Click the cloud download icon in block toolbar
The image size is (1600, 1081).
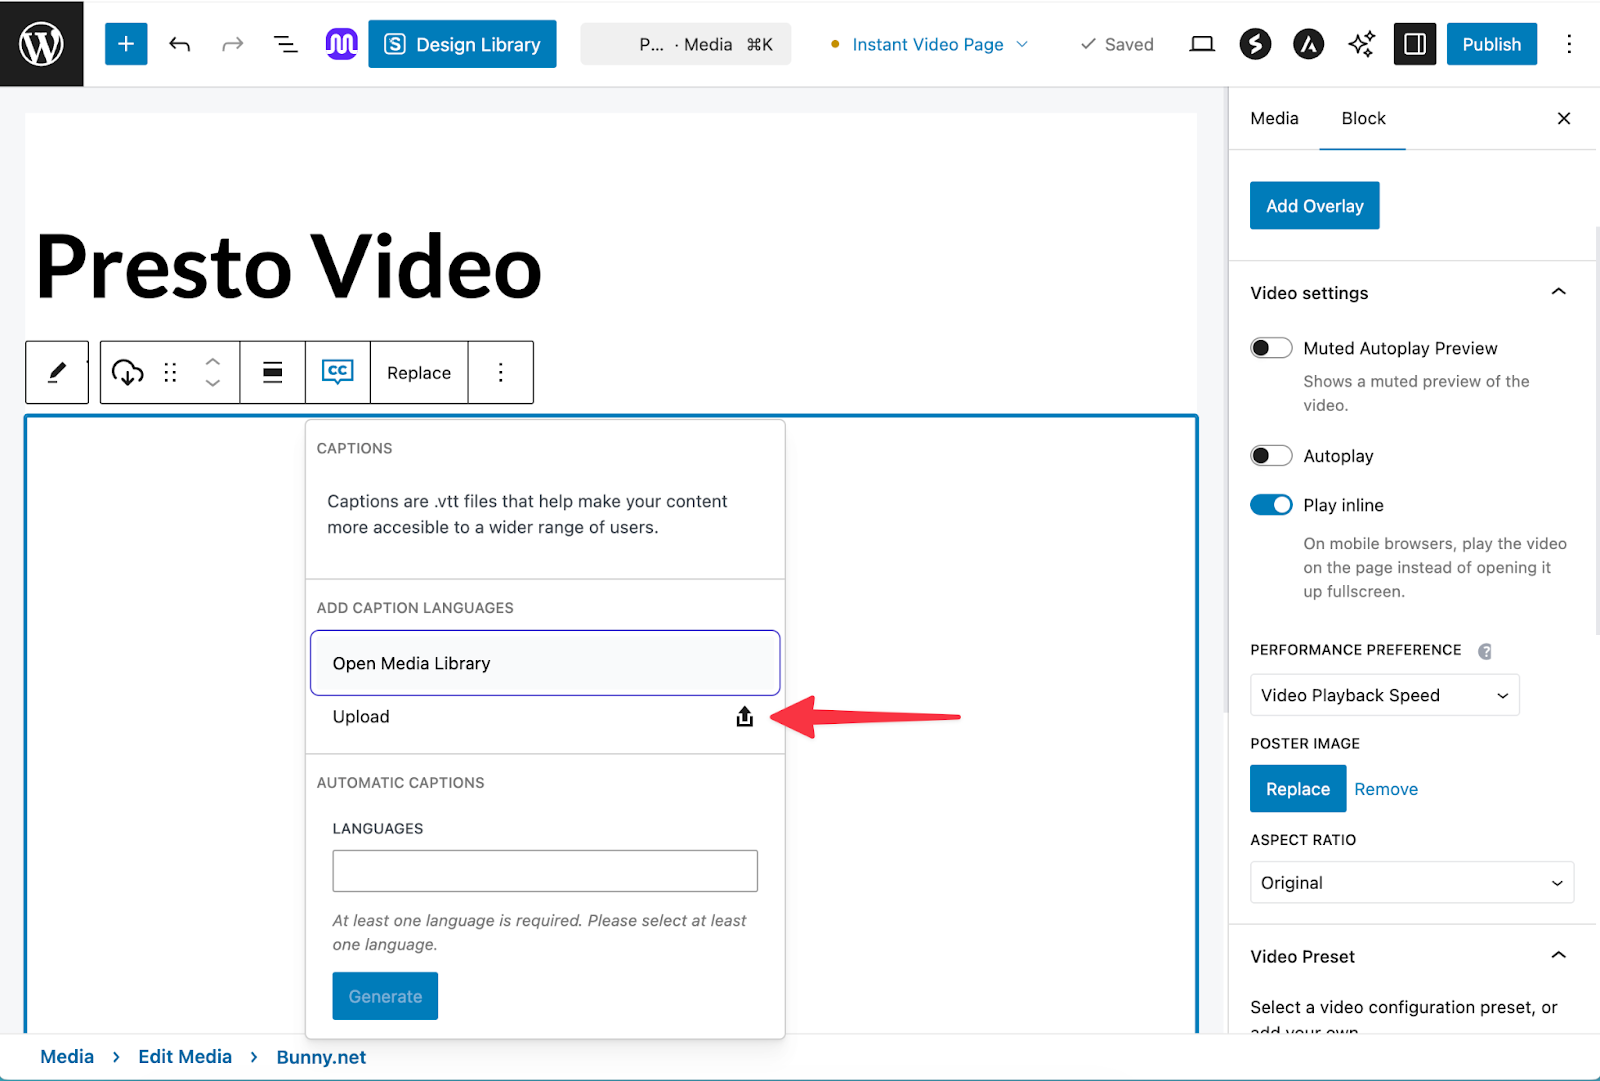pyautogui.click(x=127, y=372)
